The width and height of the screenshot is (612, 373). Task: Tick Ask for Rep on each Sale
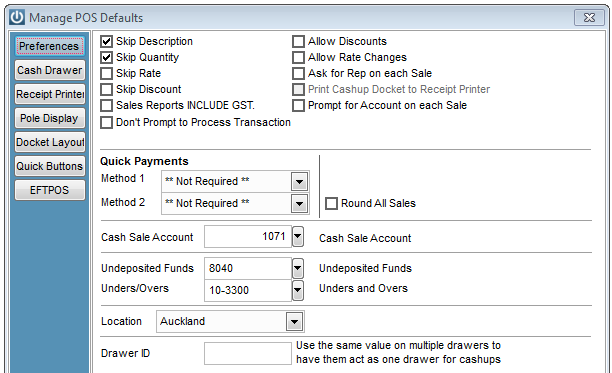pyautogui.click(x=298, y=73)
